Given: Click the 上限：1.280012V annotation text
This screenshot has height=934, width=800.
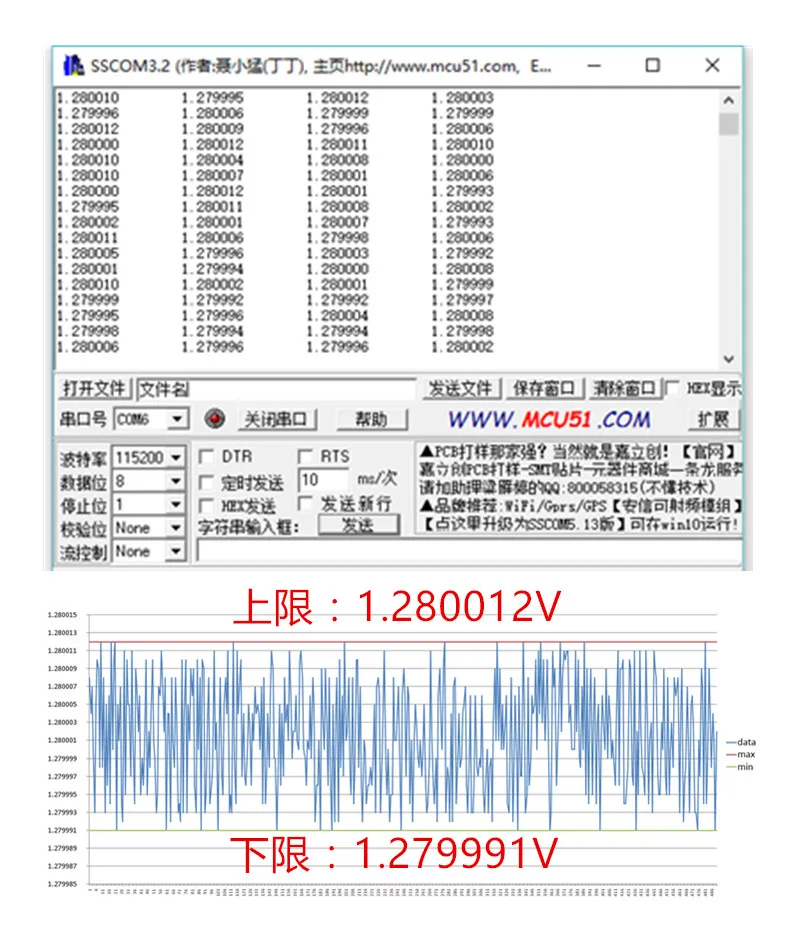Looking at the screenshot, I should tap(397, 606).
